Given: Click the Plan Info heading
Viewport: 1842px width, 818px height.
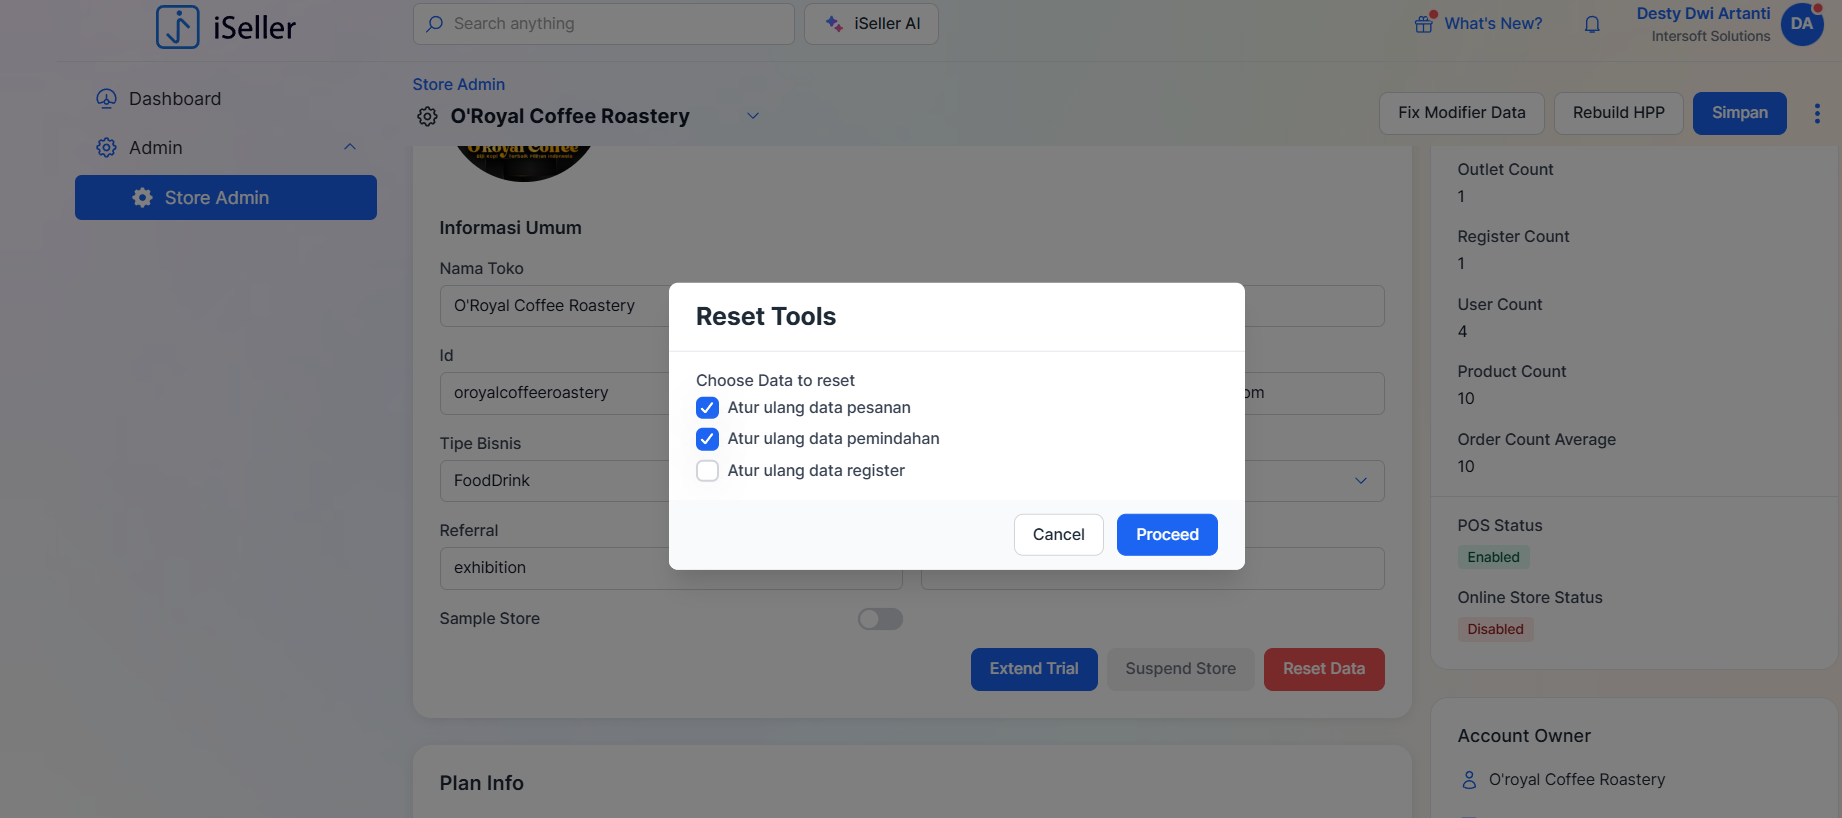Looking at the screenshot, I should [482, 783].
